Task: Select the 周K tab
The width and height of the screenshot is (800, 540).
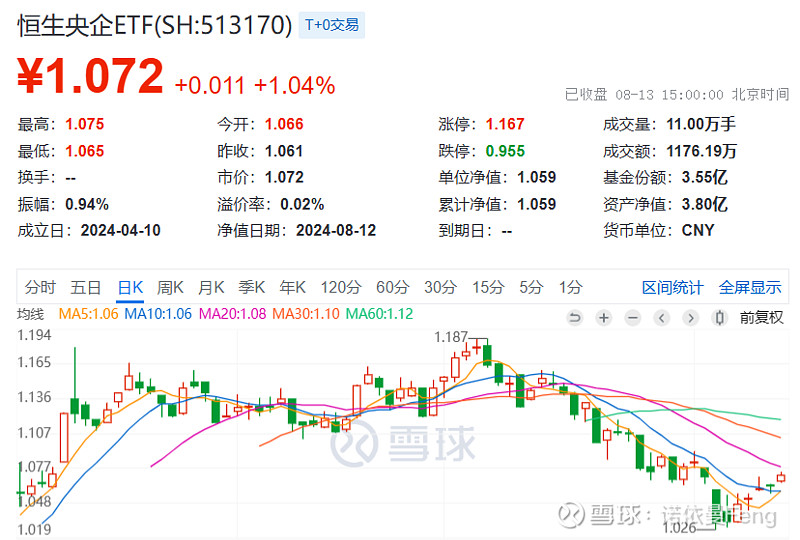Action: coord(170,287)
